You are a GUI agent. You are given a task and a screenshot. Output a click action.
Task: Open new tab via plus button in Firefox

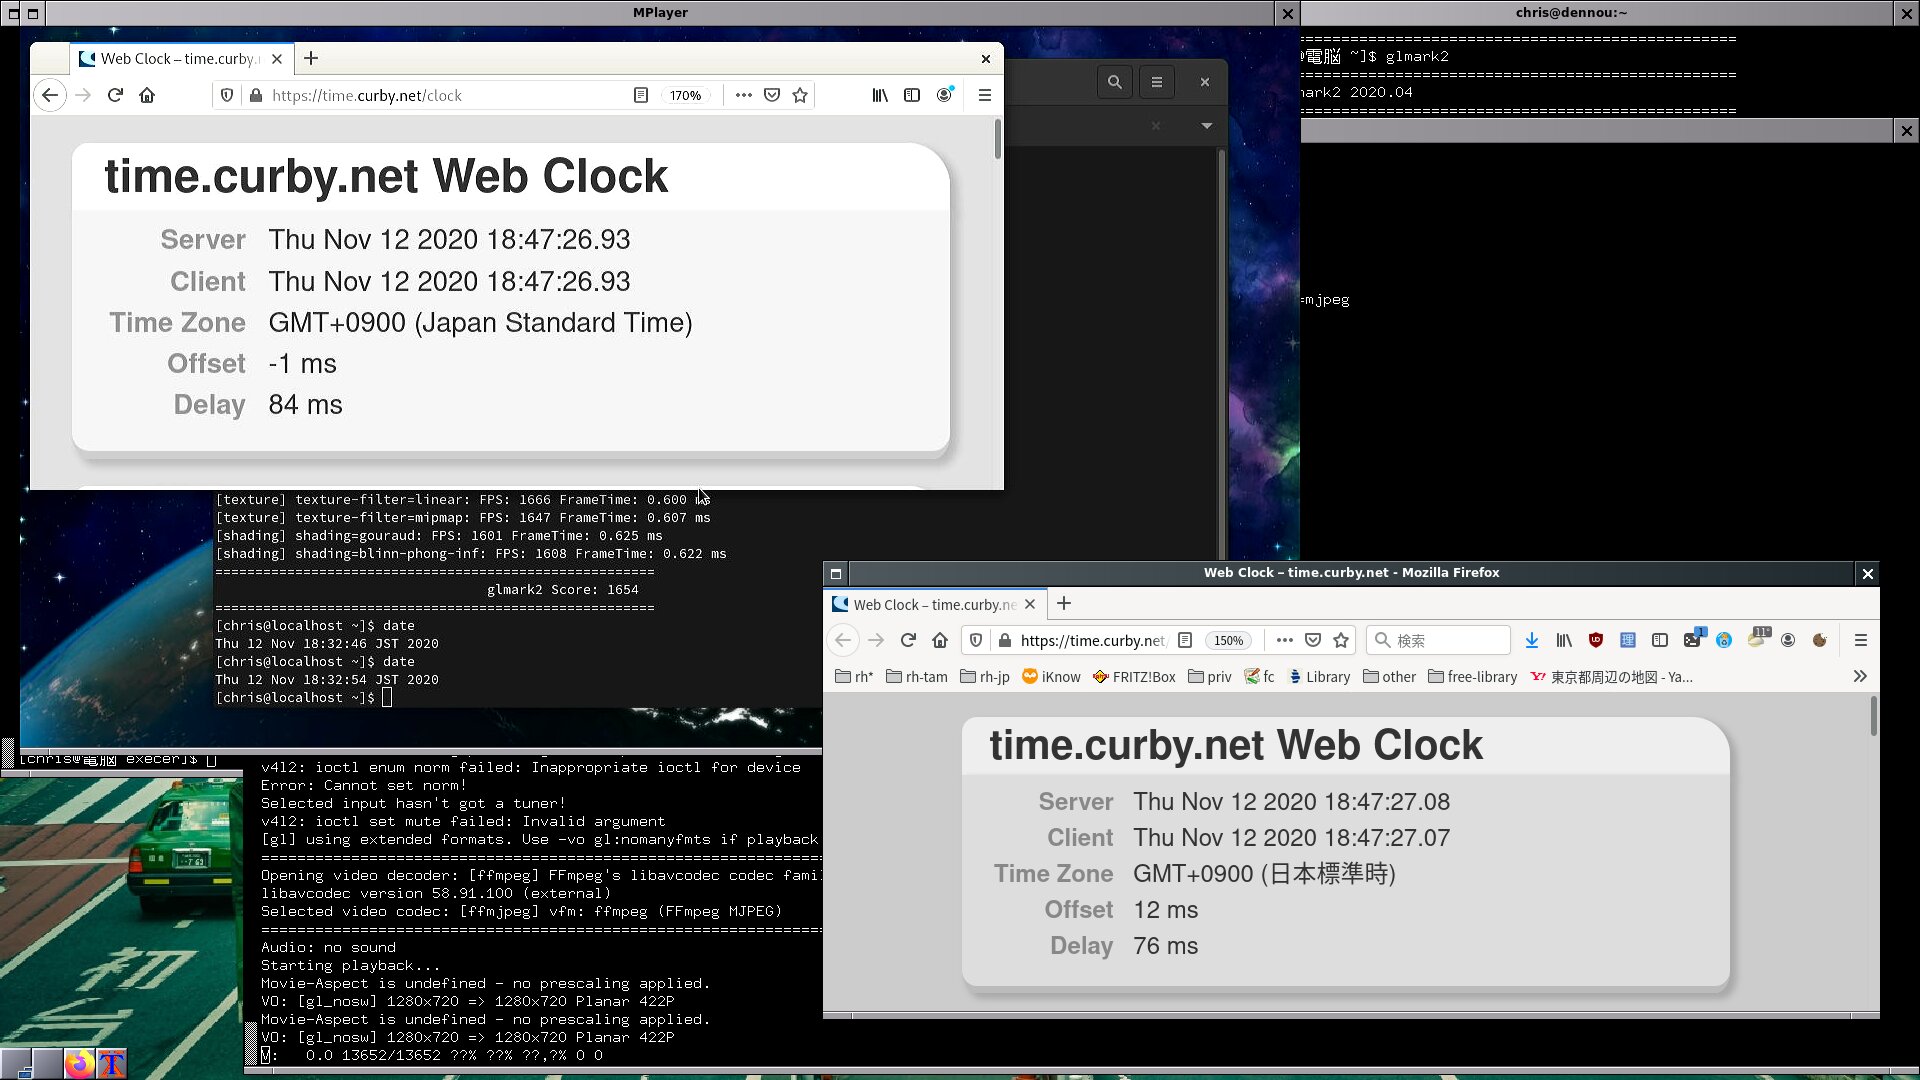(x=1063, y=604)
